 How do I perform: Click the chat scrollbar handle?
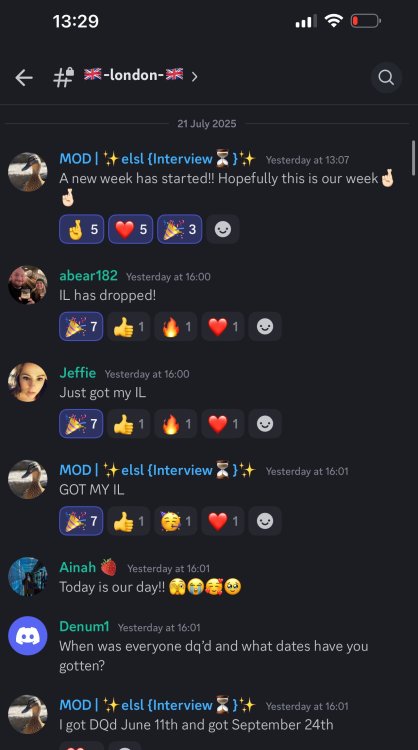click(x=413, y=158)
